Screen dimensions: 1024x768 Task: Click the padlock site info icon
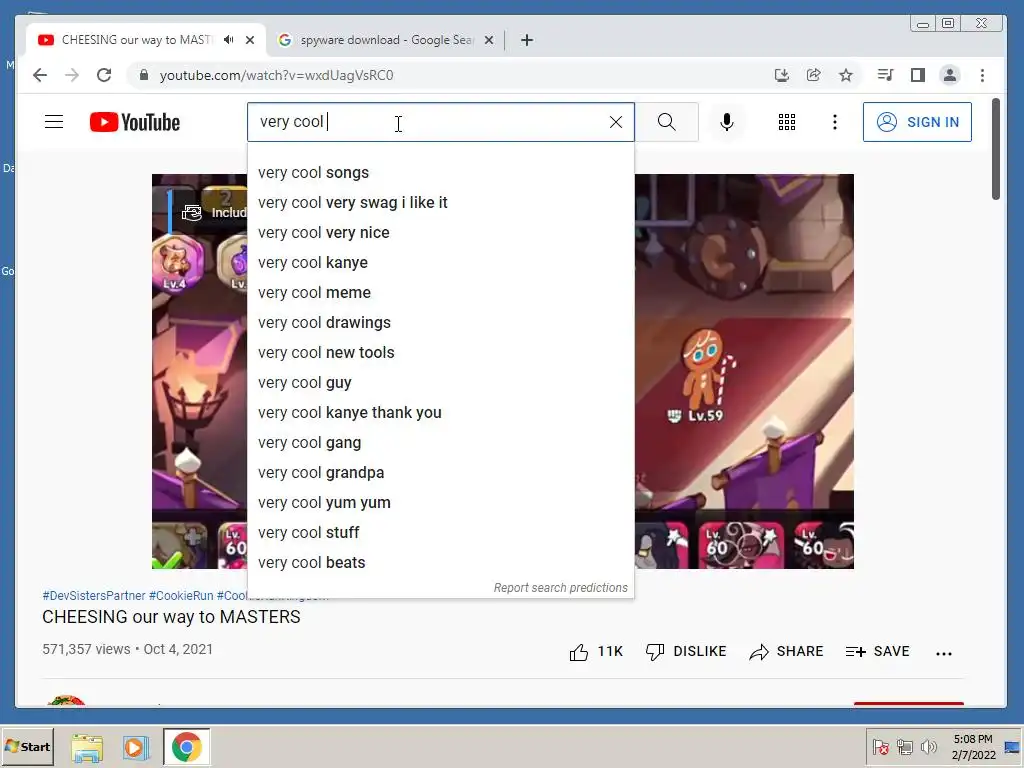(144, 75)
